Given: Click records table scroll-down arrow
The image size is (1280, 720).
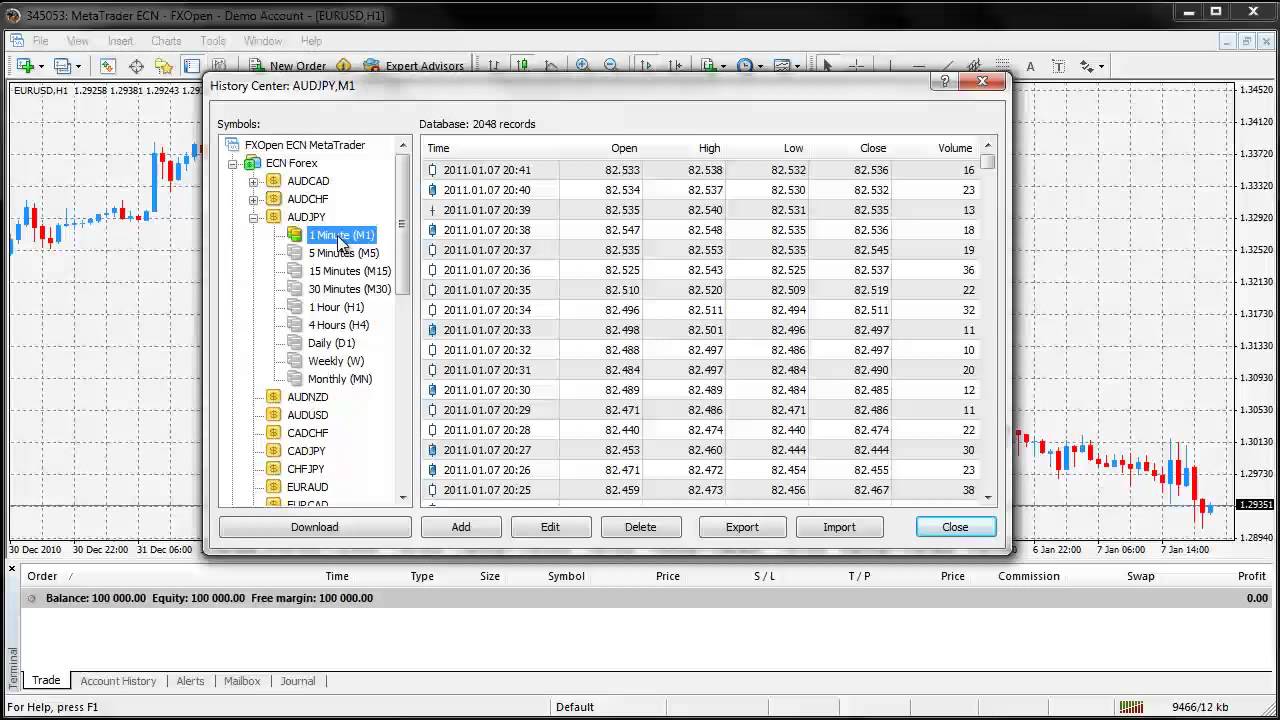Looking at the screenshot, I should (x=988, y=497).
